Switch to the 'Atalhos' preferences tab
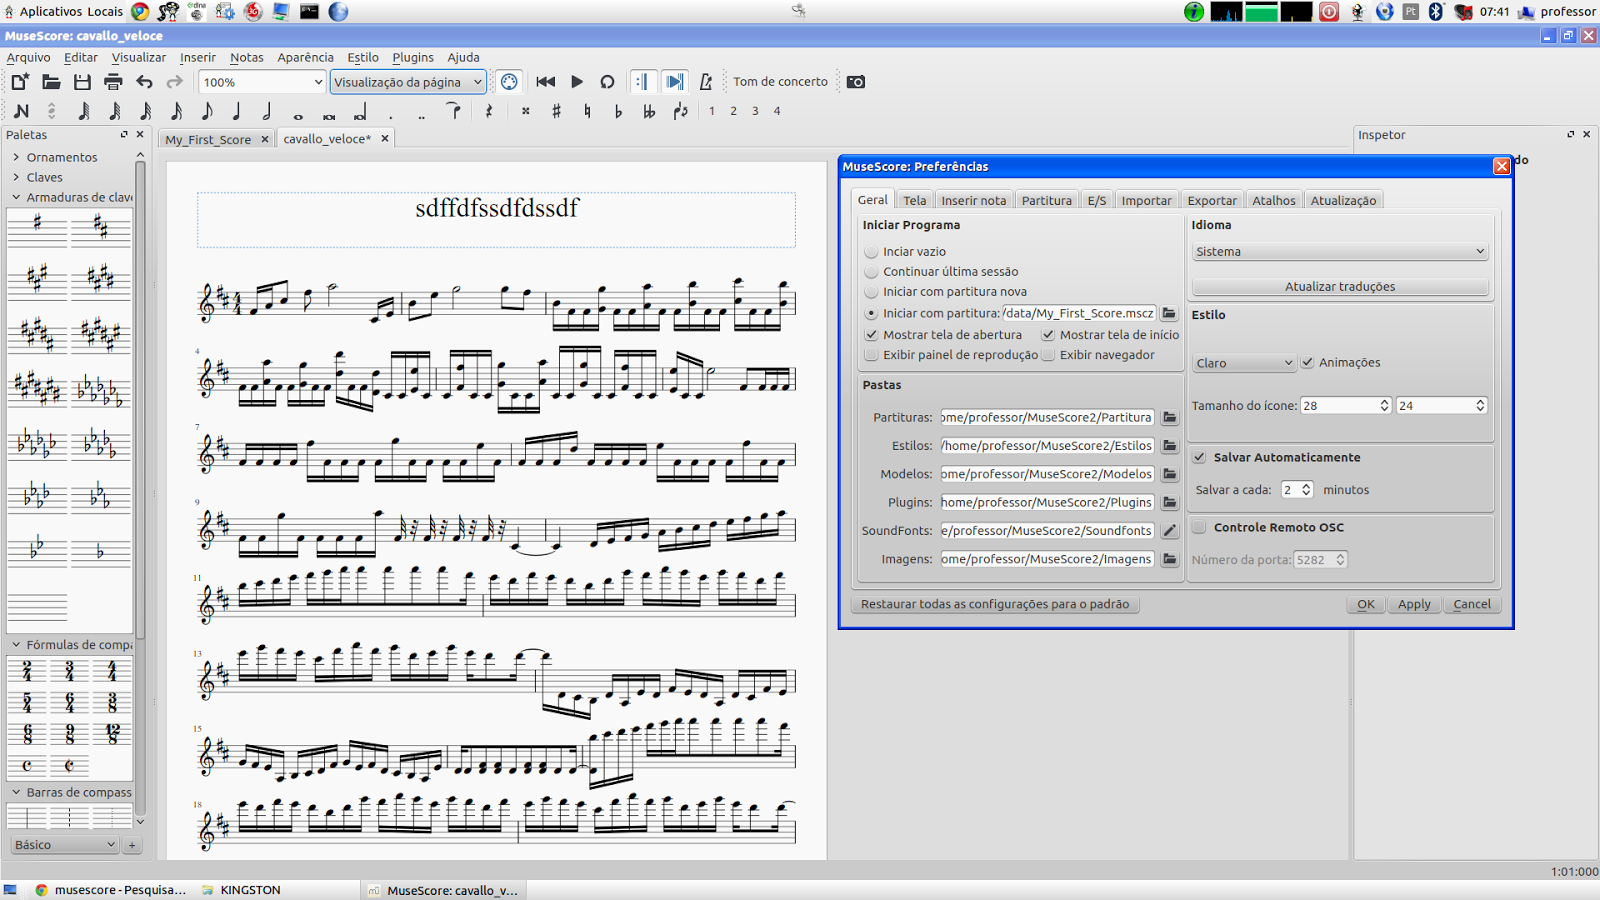The image size is (1600, 900). (1273, 200)
